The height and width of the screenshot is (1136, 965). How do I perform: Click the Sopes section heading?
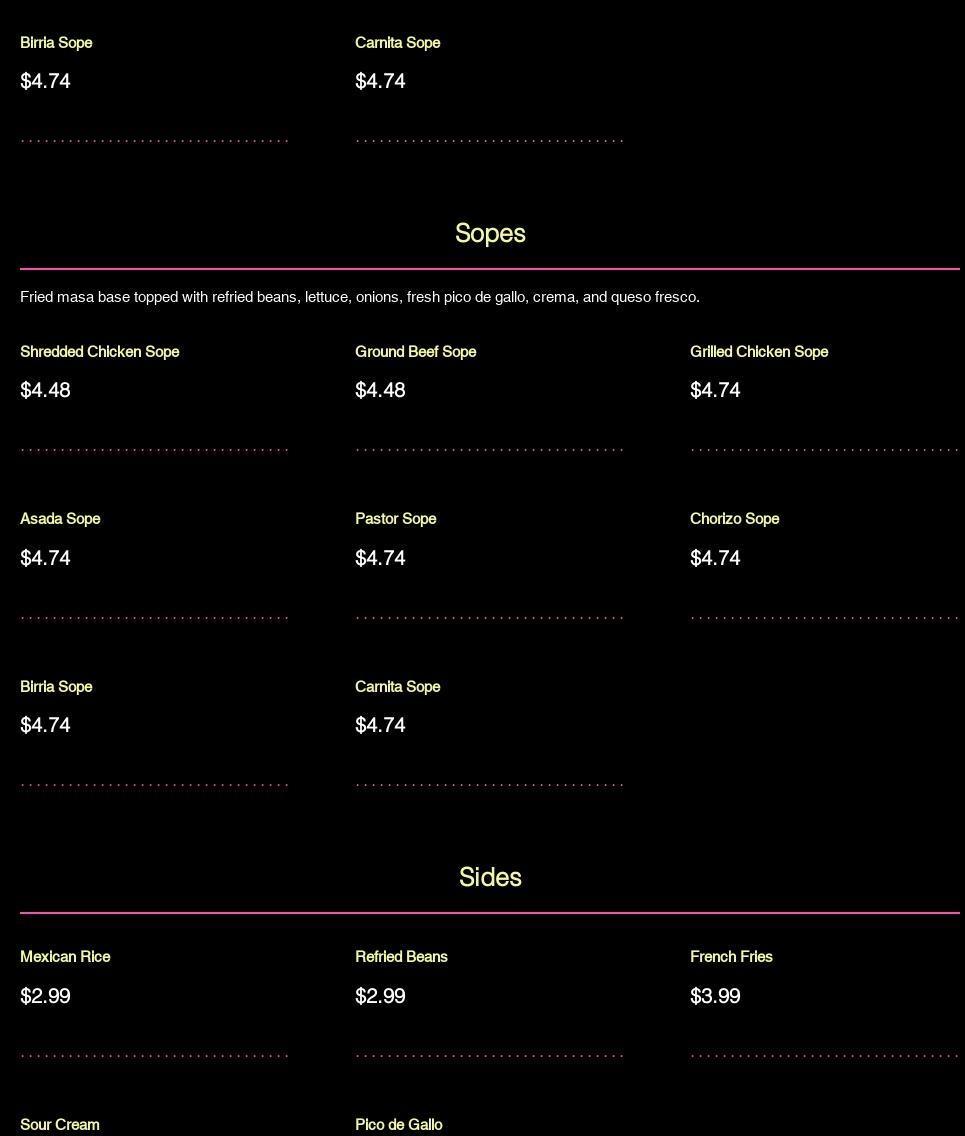point(490,233)
